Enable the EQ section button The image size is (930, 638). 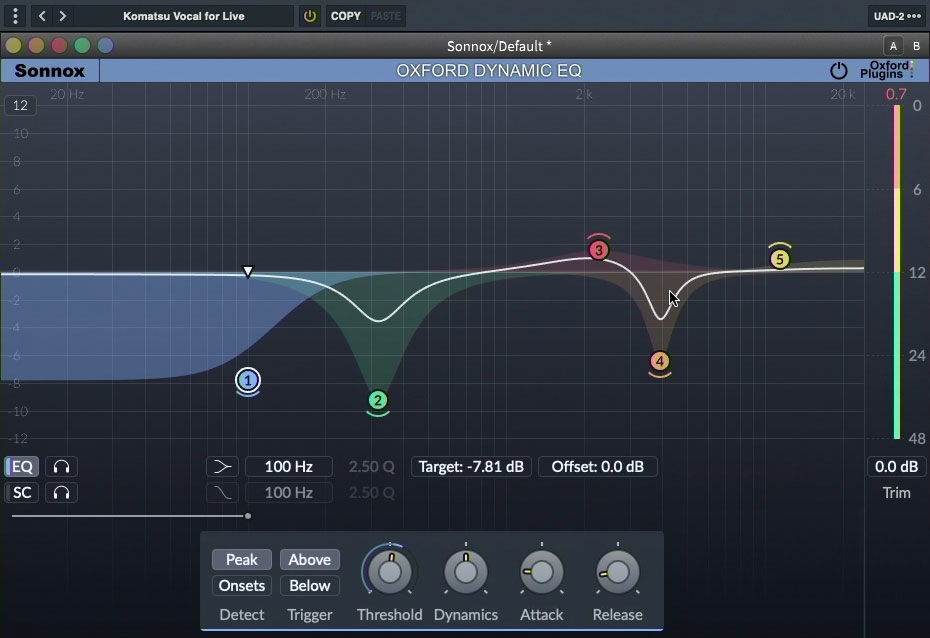[x=22, y=467]
